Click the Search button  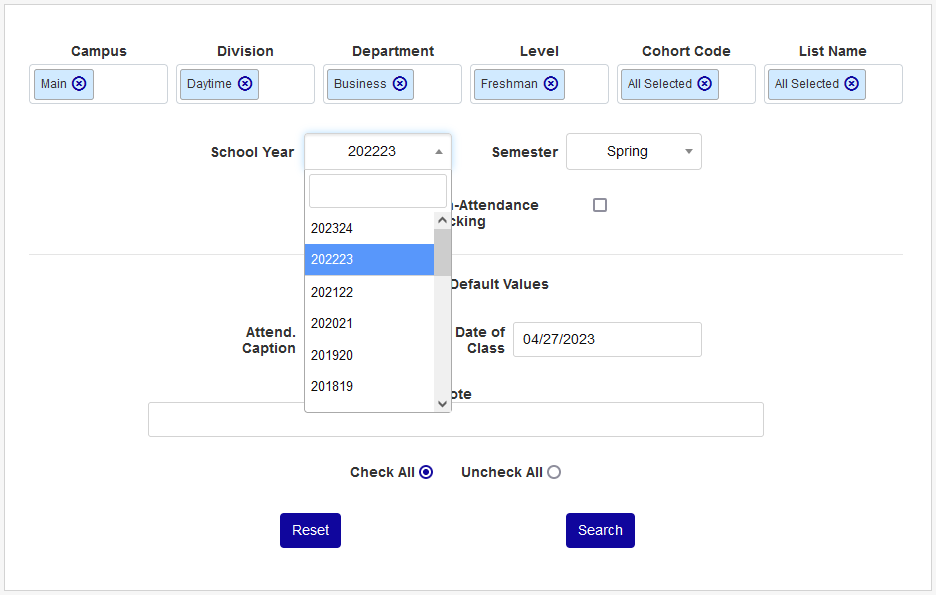600,530
